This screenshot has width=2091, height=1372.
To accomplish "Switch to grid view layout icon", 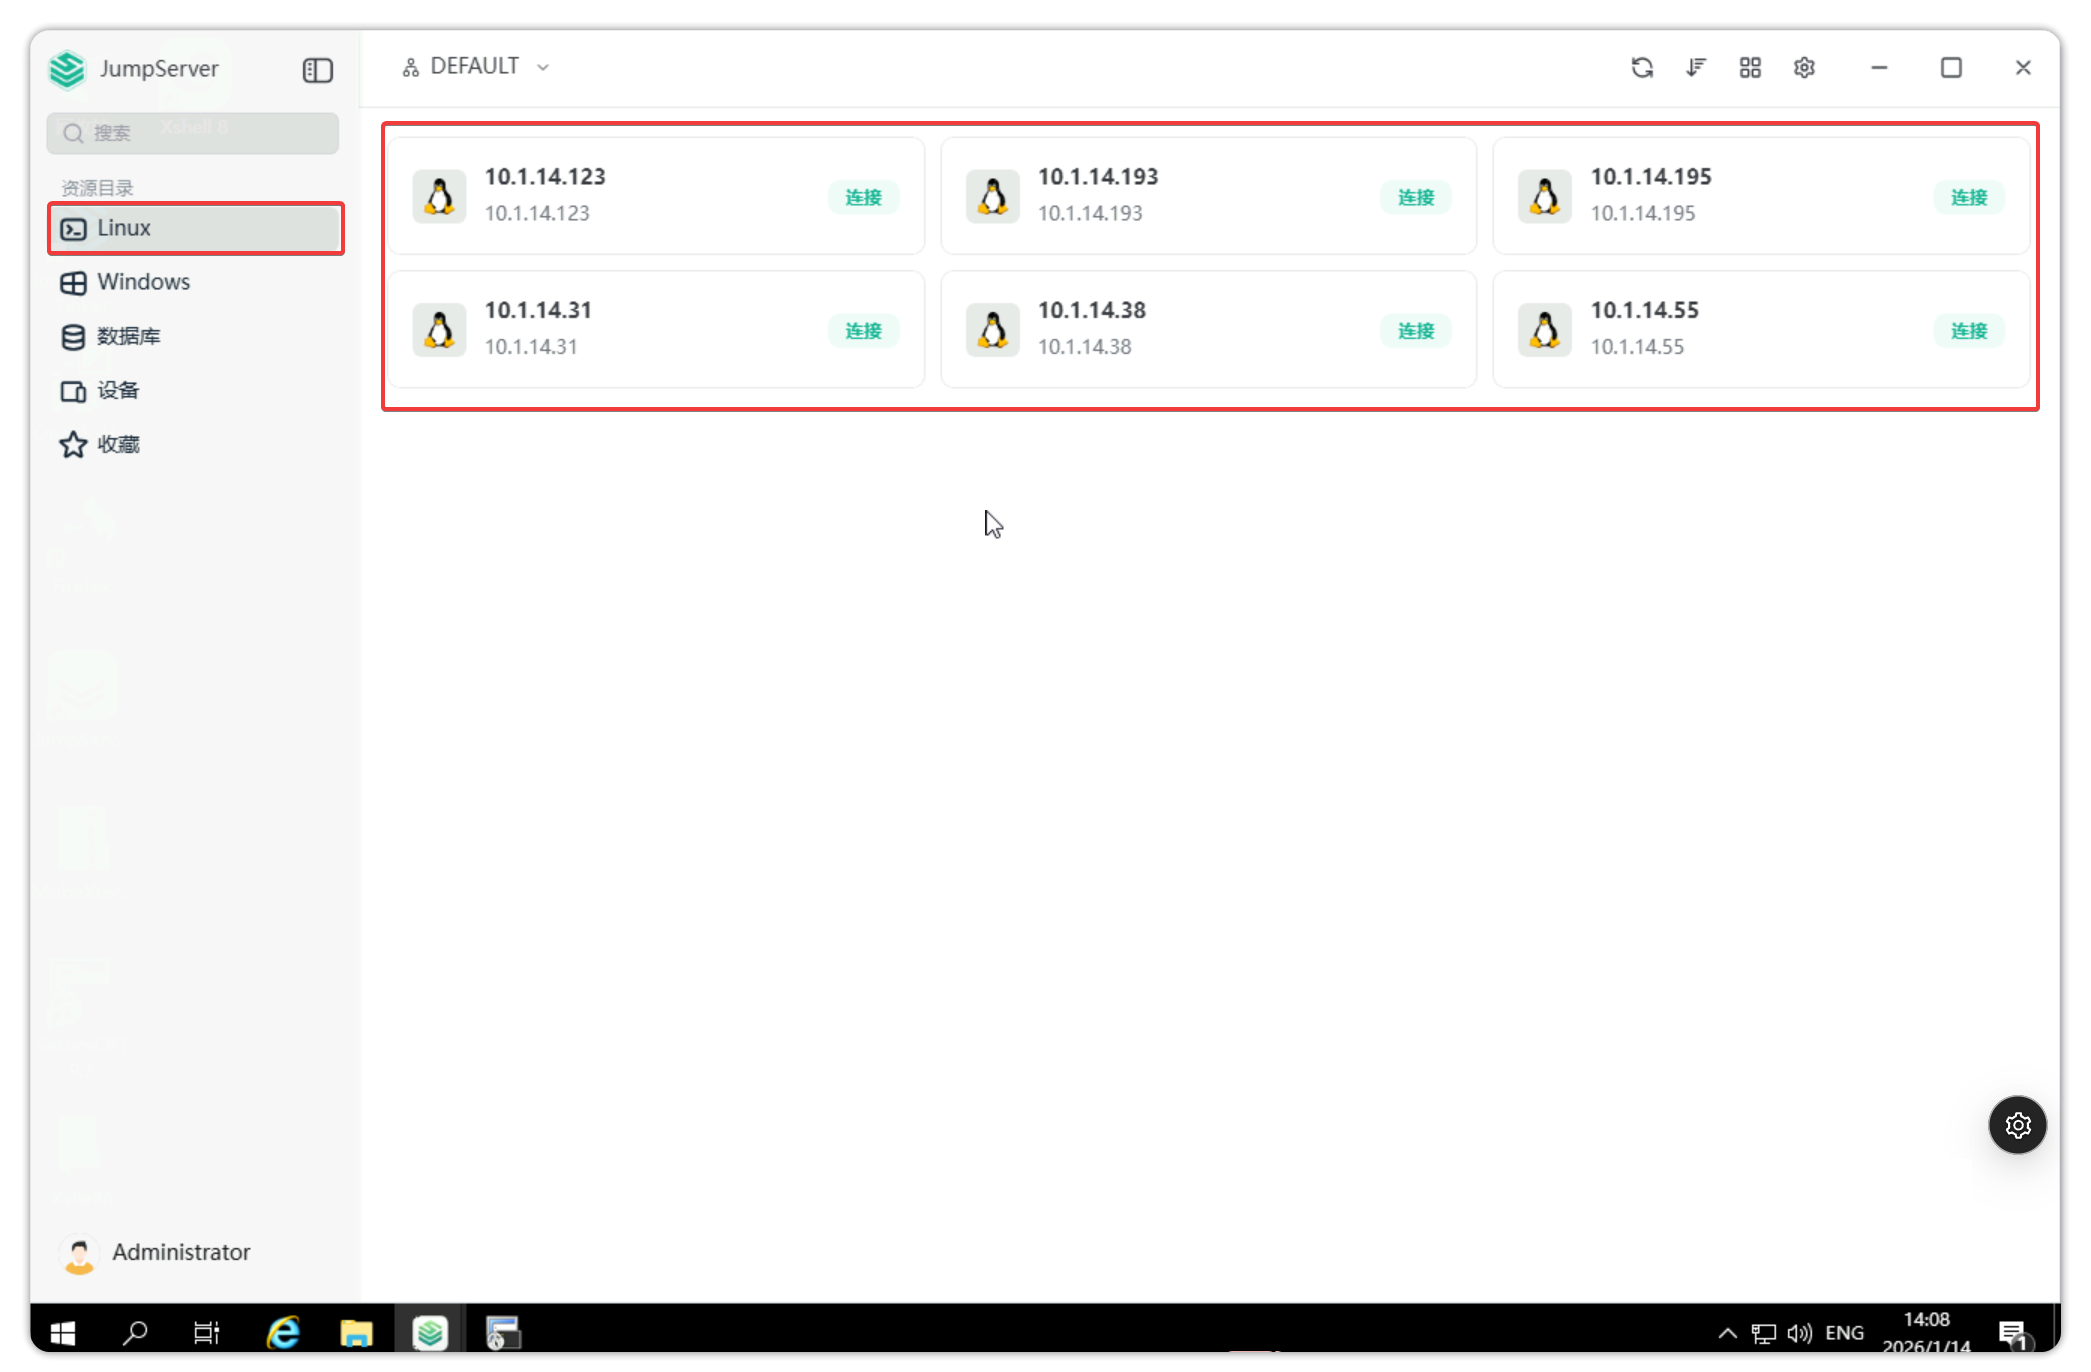I will (x=1750, y=68).
